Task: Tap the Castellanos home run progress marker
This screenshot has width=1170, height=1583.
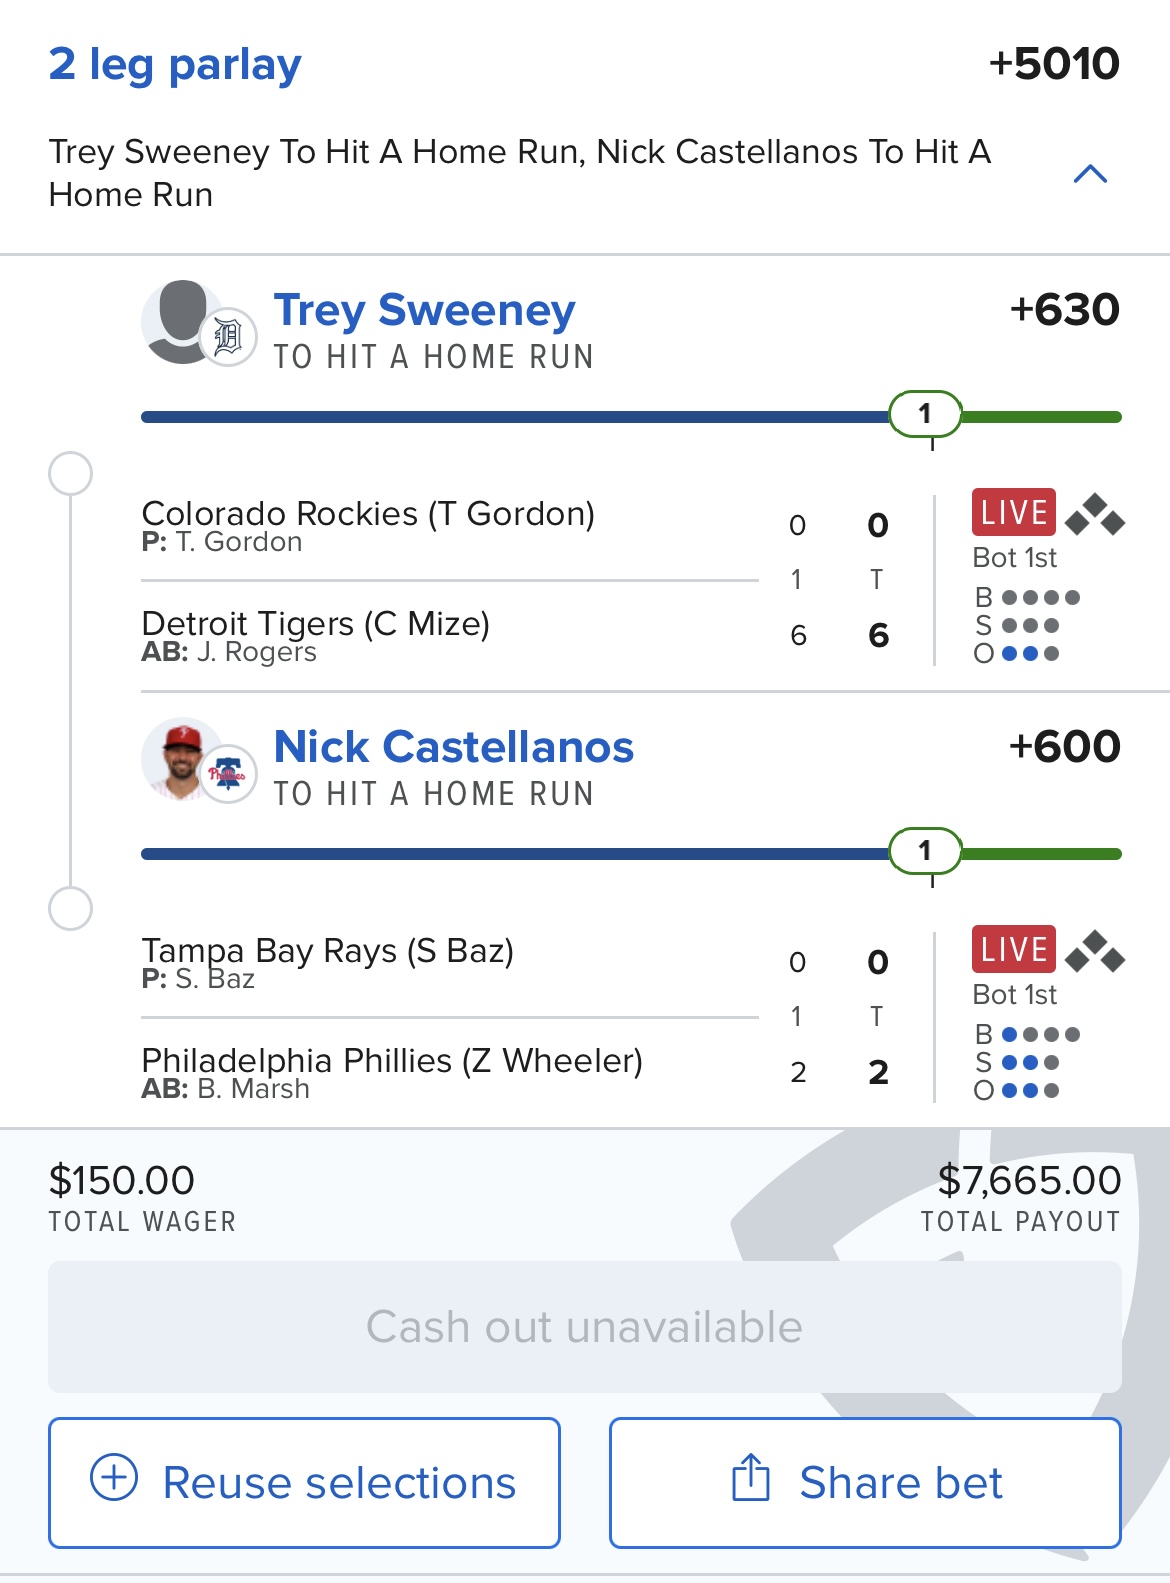Action: point(925,851)
